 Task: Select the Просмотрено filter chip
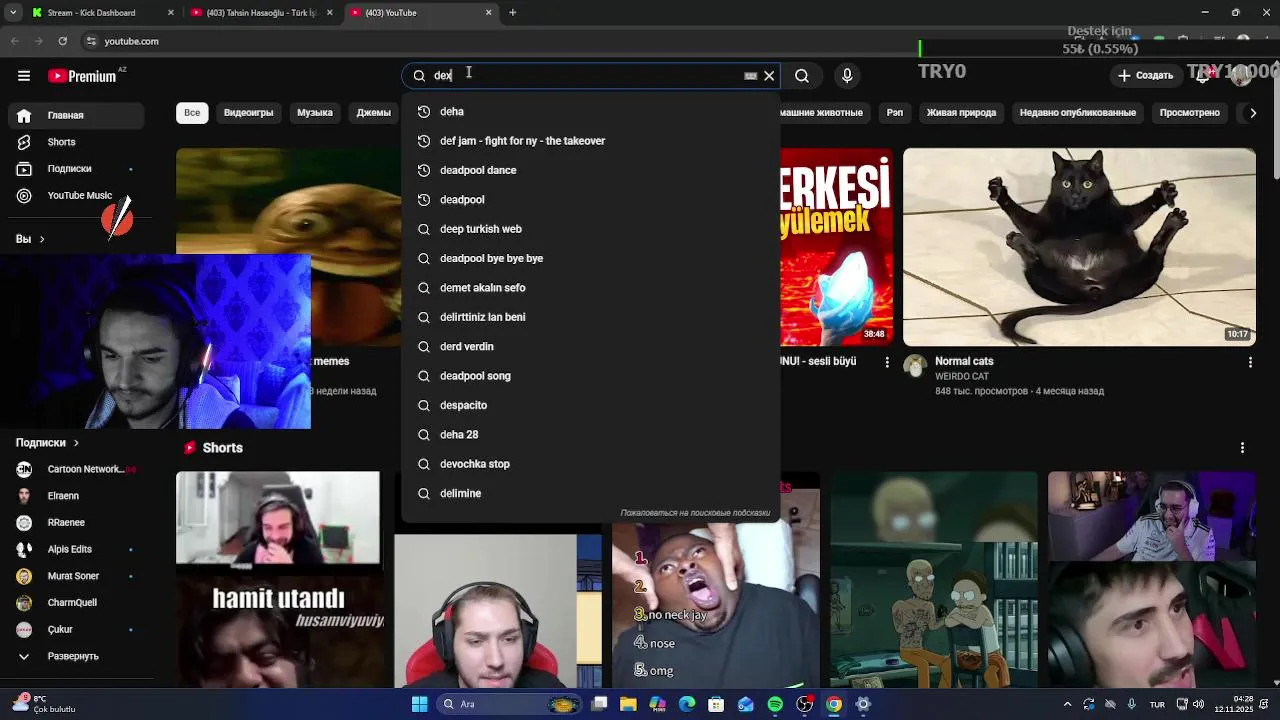(x=1190, y=113)
